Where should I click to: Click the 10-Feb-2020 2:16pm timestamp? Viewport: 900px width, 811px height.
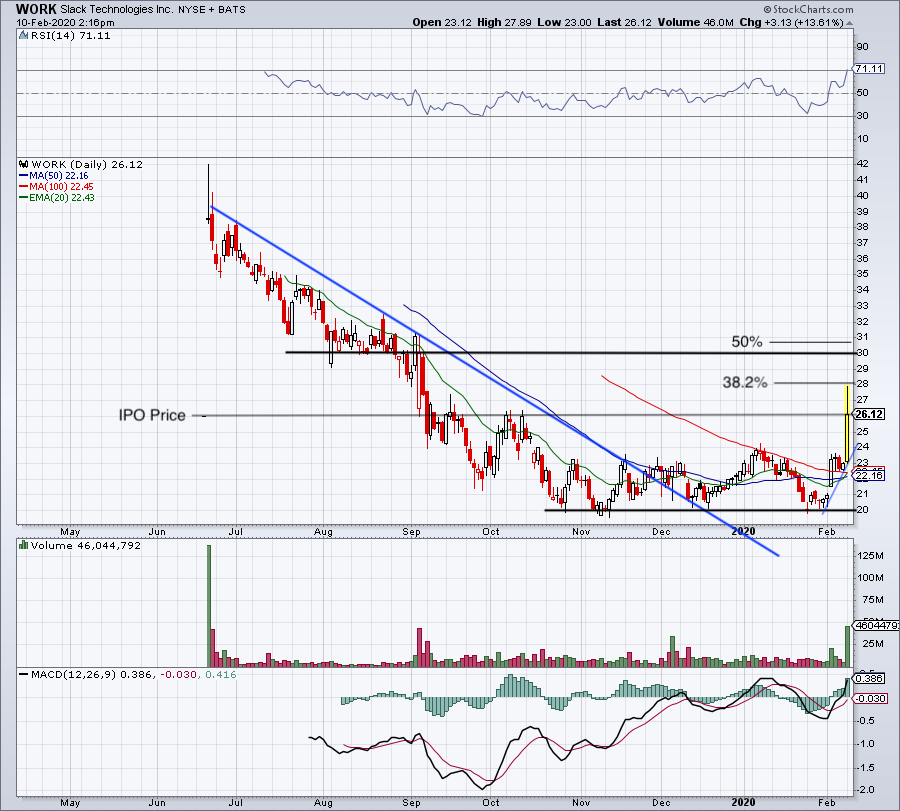point(65,23)
